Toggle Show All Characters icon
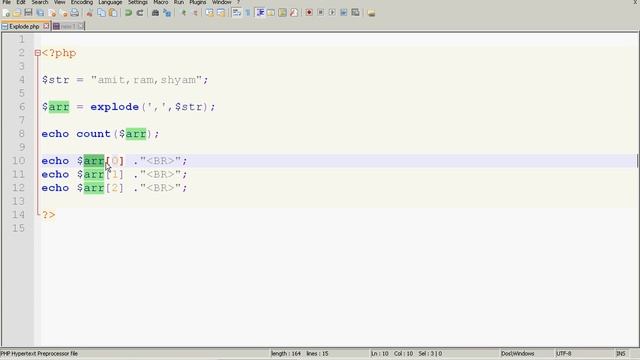The image size is (640, 360). pos(248,13)
